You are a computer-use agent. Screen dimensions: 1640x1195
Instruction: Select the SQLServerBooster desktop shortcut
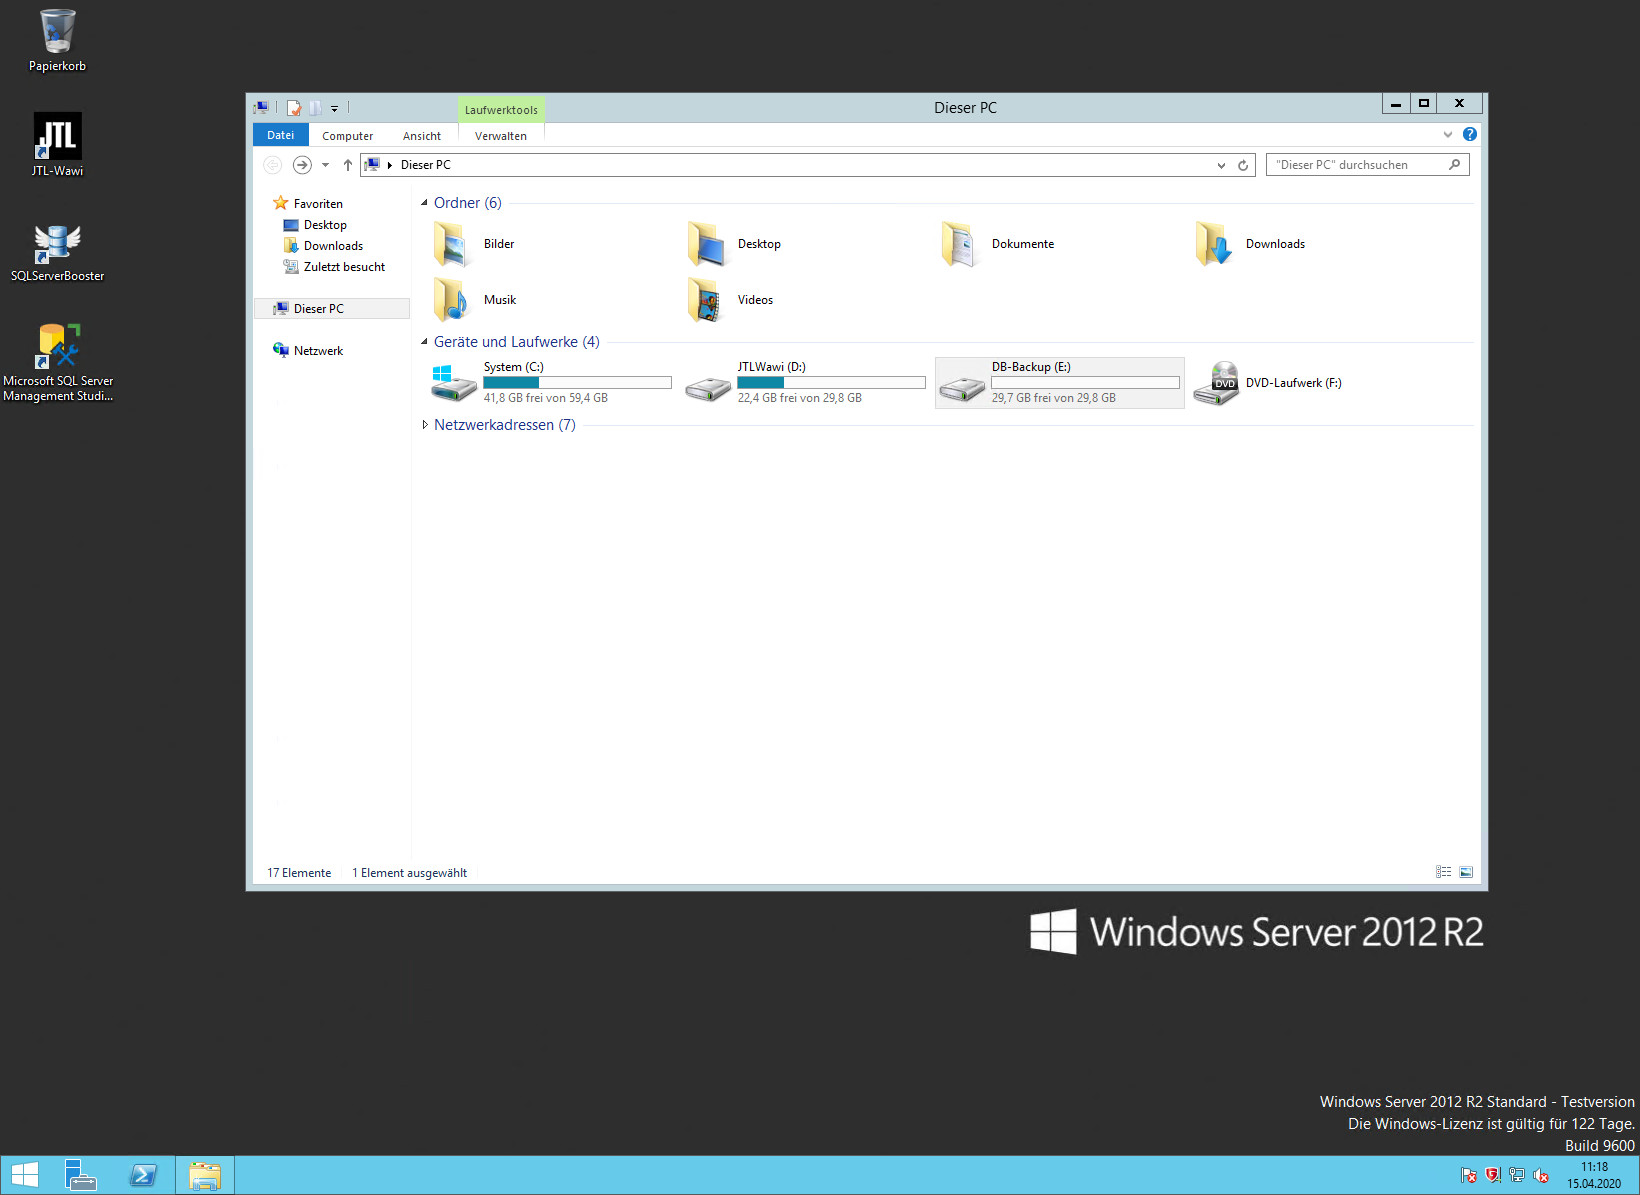point(57,253)
